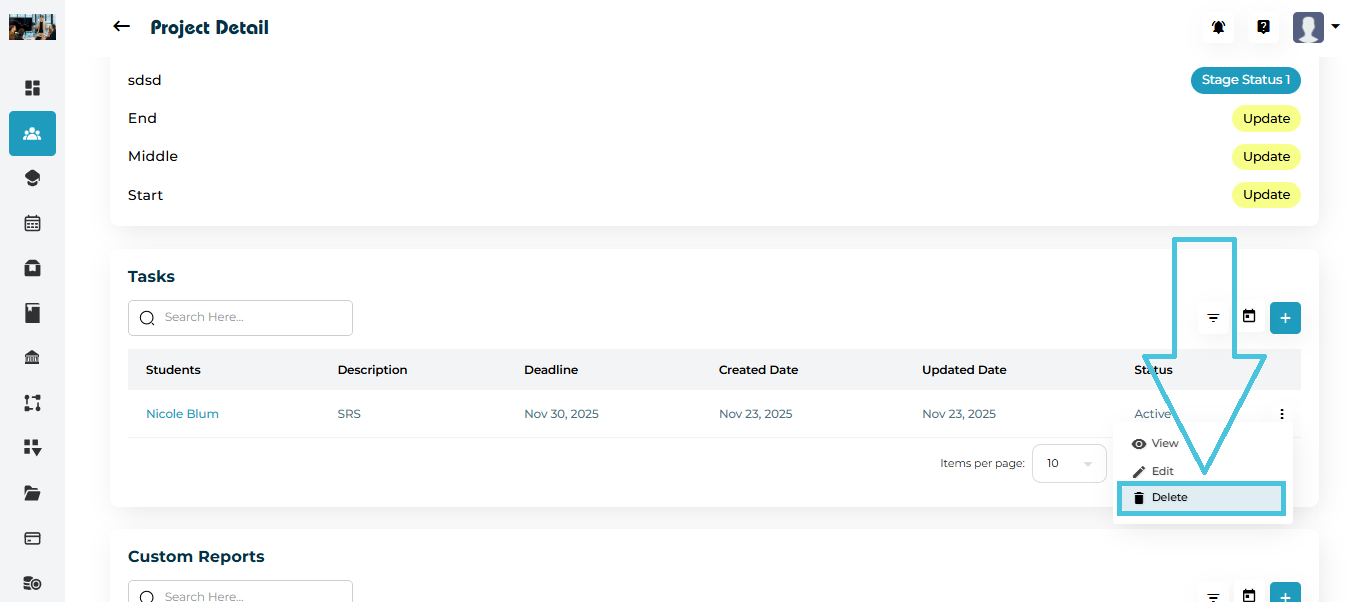Click the bank building sidebar icon

coord(32,358)
